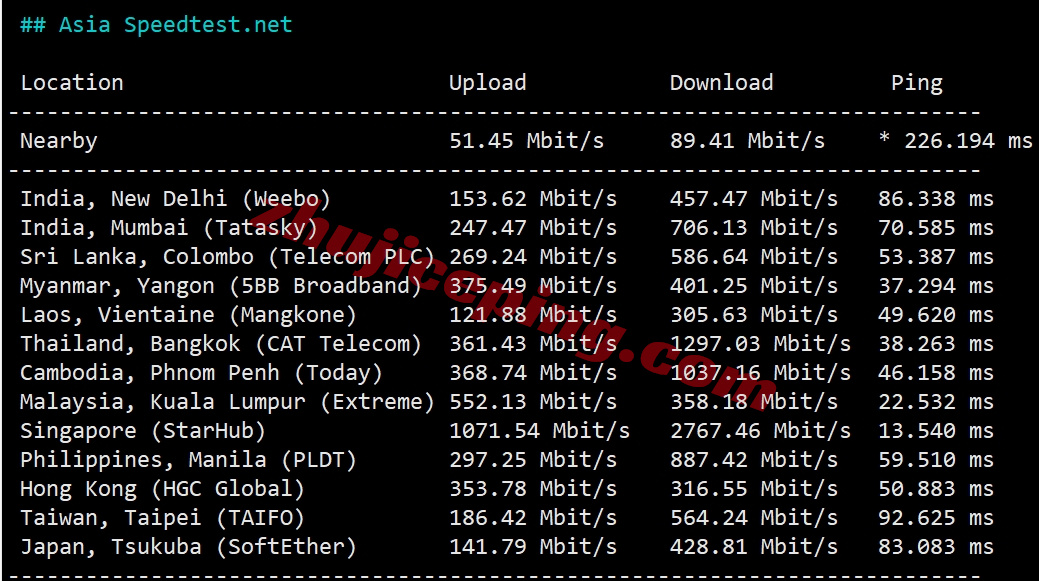The width and height of the screenshot is (1039, 581).
Task: Click the 'Download' column header
Action: [721, 83]
